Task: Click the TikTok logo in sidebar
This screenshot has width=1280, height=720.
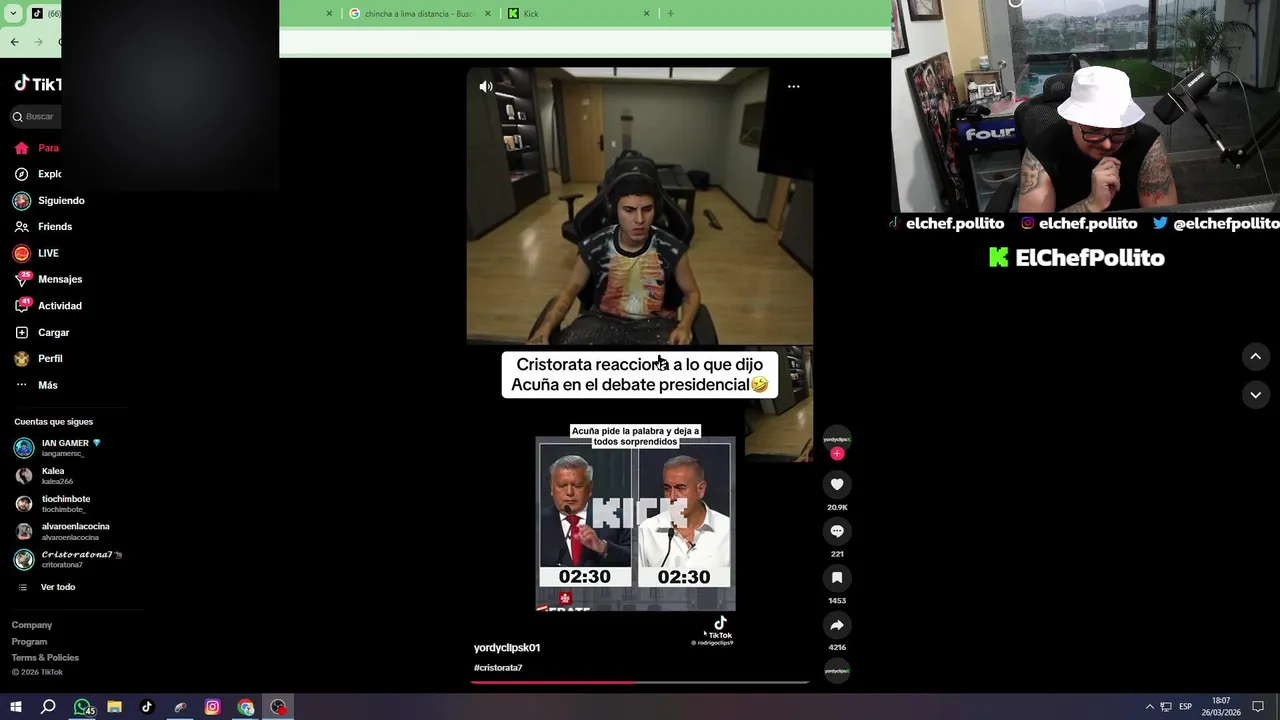Action: 38,84
